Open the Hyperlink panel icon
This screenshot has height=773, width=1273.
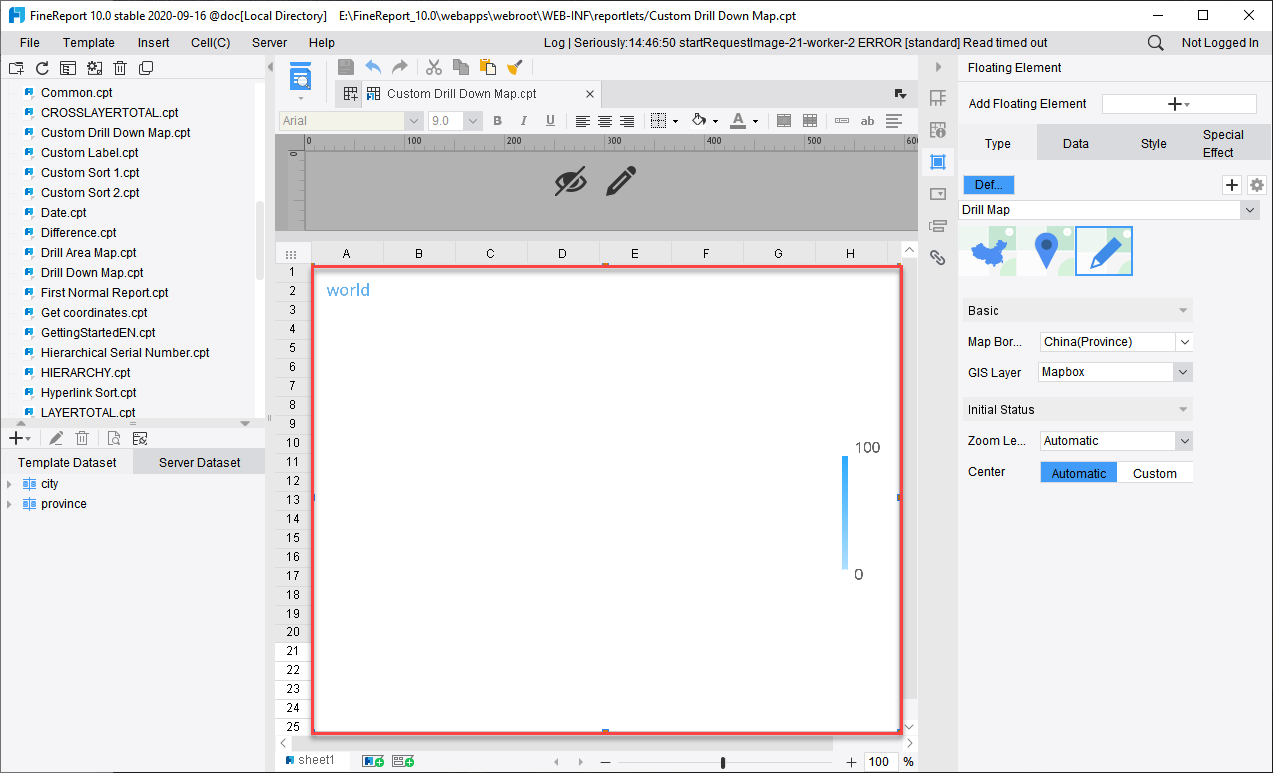tap(938, 257)
